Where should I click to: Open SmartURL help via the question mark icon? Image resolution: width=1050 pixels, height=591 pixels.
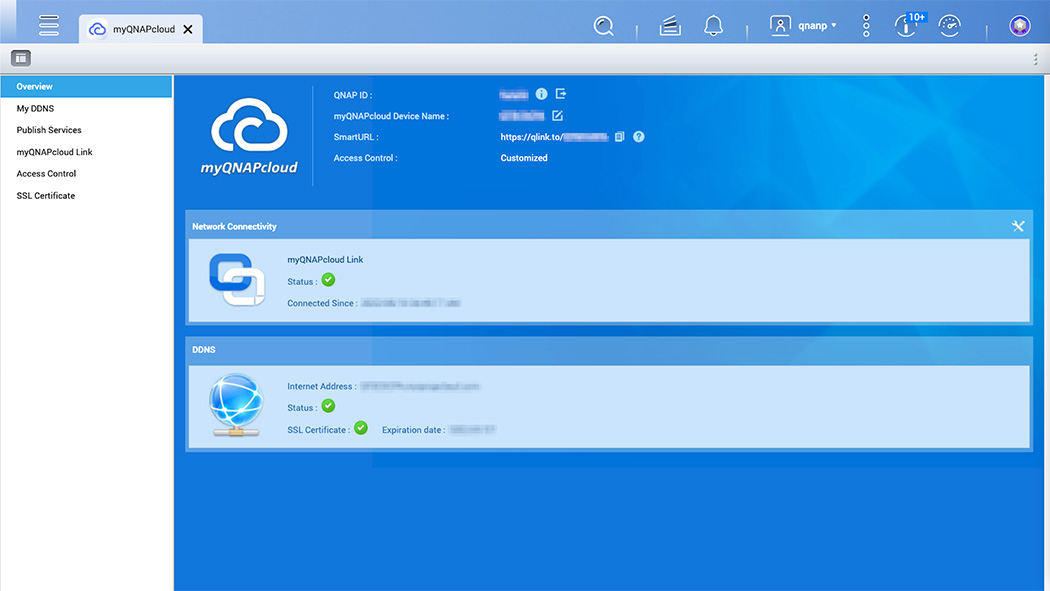[x=638, y=136]
